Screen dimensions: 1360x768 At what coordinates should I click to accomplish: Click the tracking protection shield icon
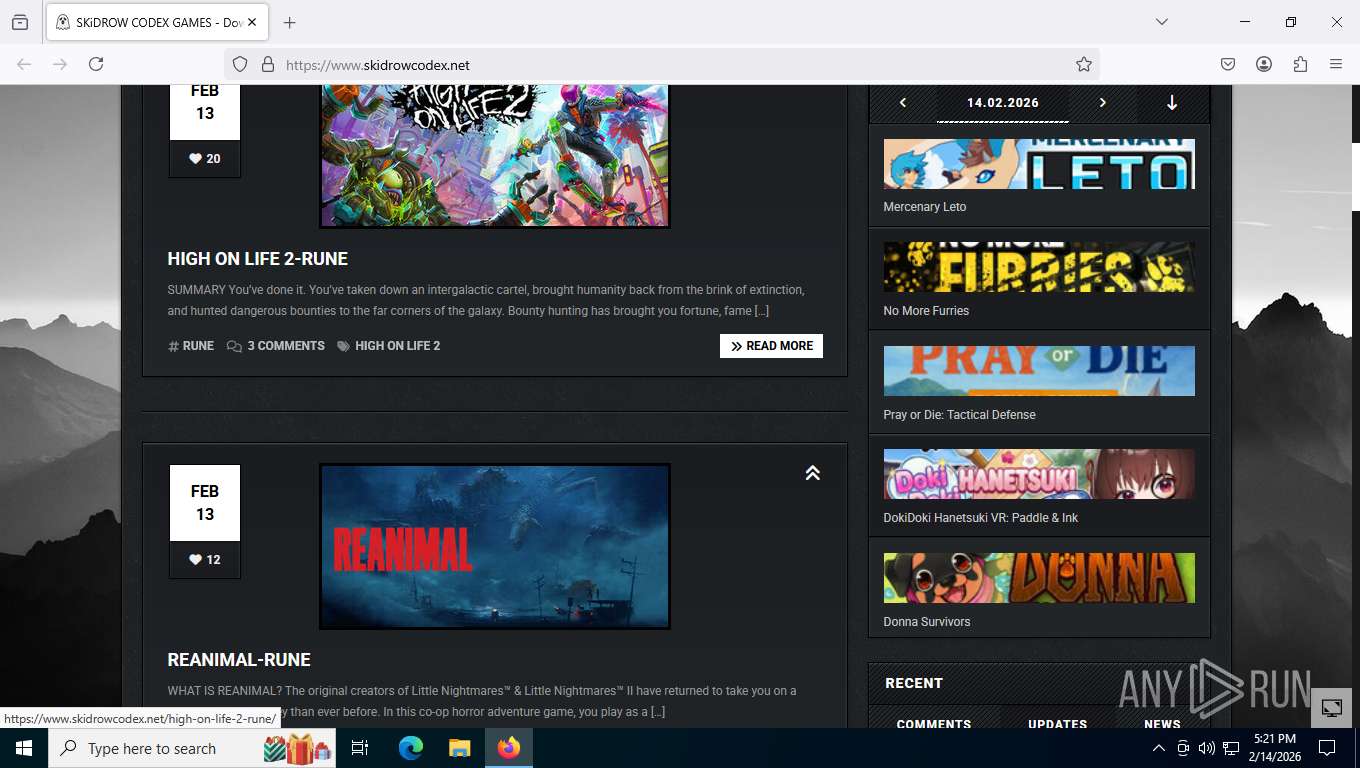tap(240, 64)
